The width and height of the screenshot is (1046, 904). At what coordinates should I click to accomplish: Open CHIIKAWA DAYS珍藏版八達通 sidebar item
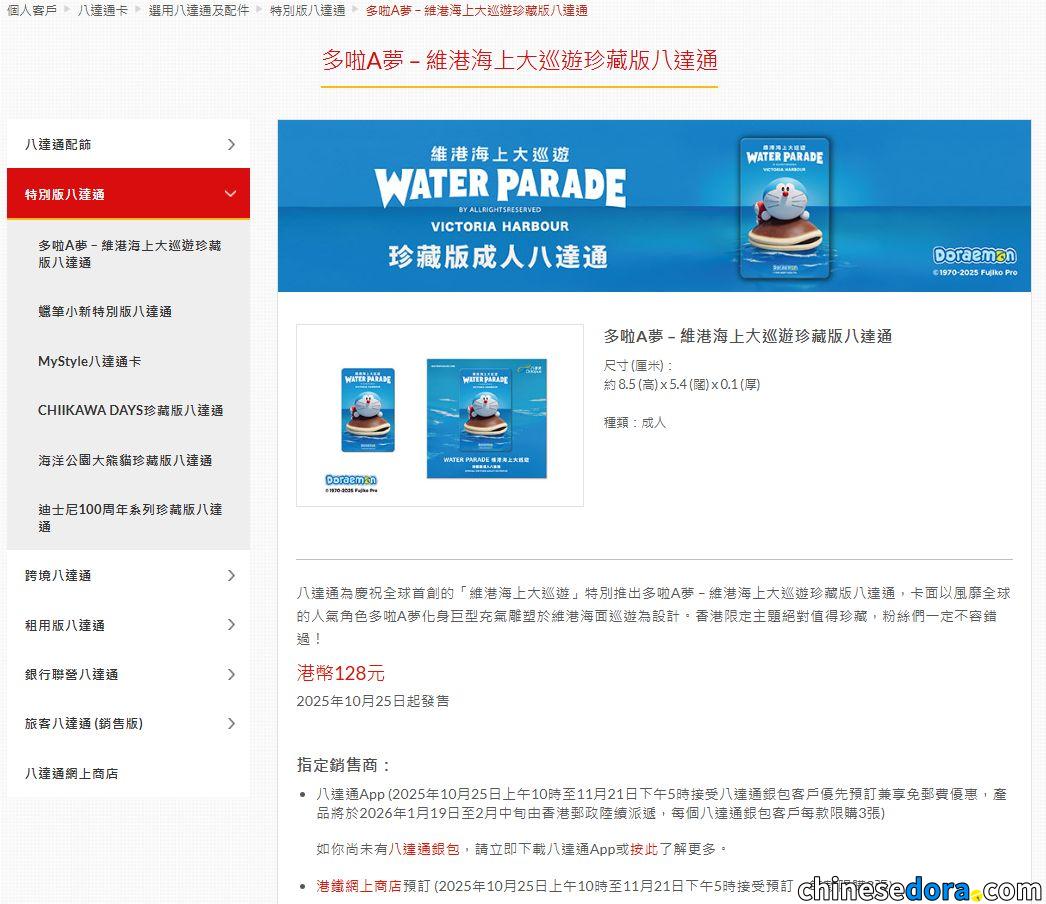(x=130, y=411)
